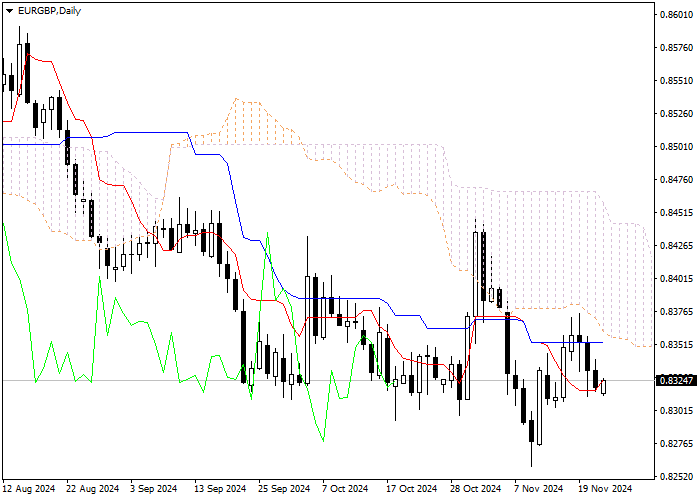Select price level 0.86010 on the scale
This screenshot has width=700, height=500.
[677, 15]
